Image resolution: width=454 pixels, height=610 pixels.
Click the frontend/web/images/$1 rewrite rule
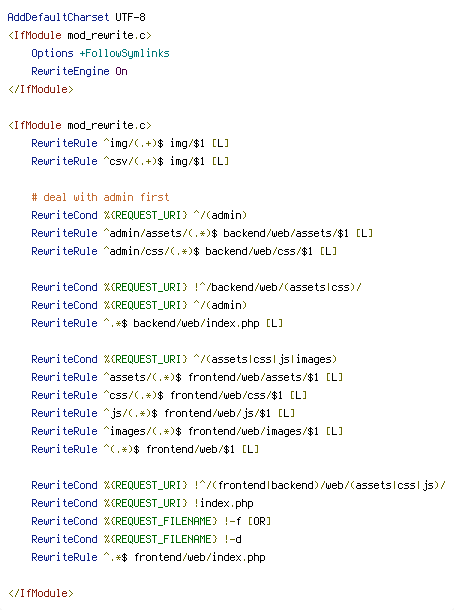(187, 431)
